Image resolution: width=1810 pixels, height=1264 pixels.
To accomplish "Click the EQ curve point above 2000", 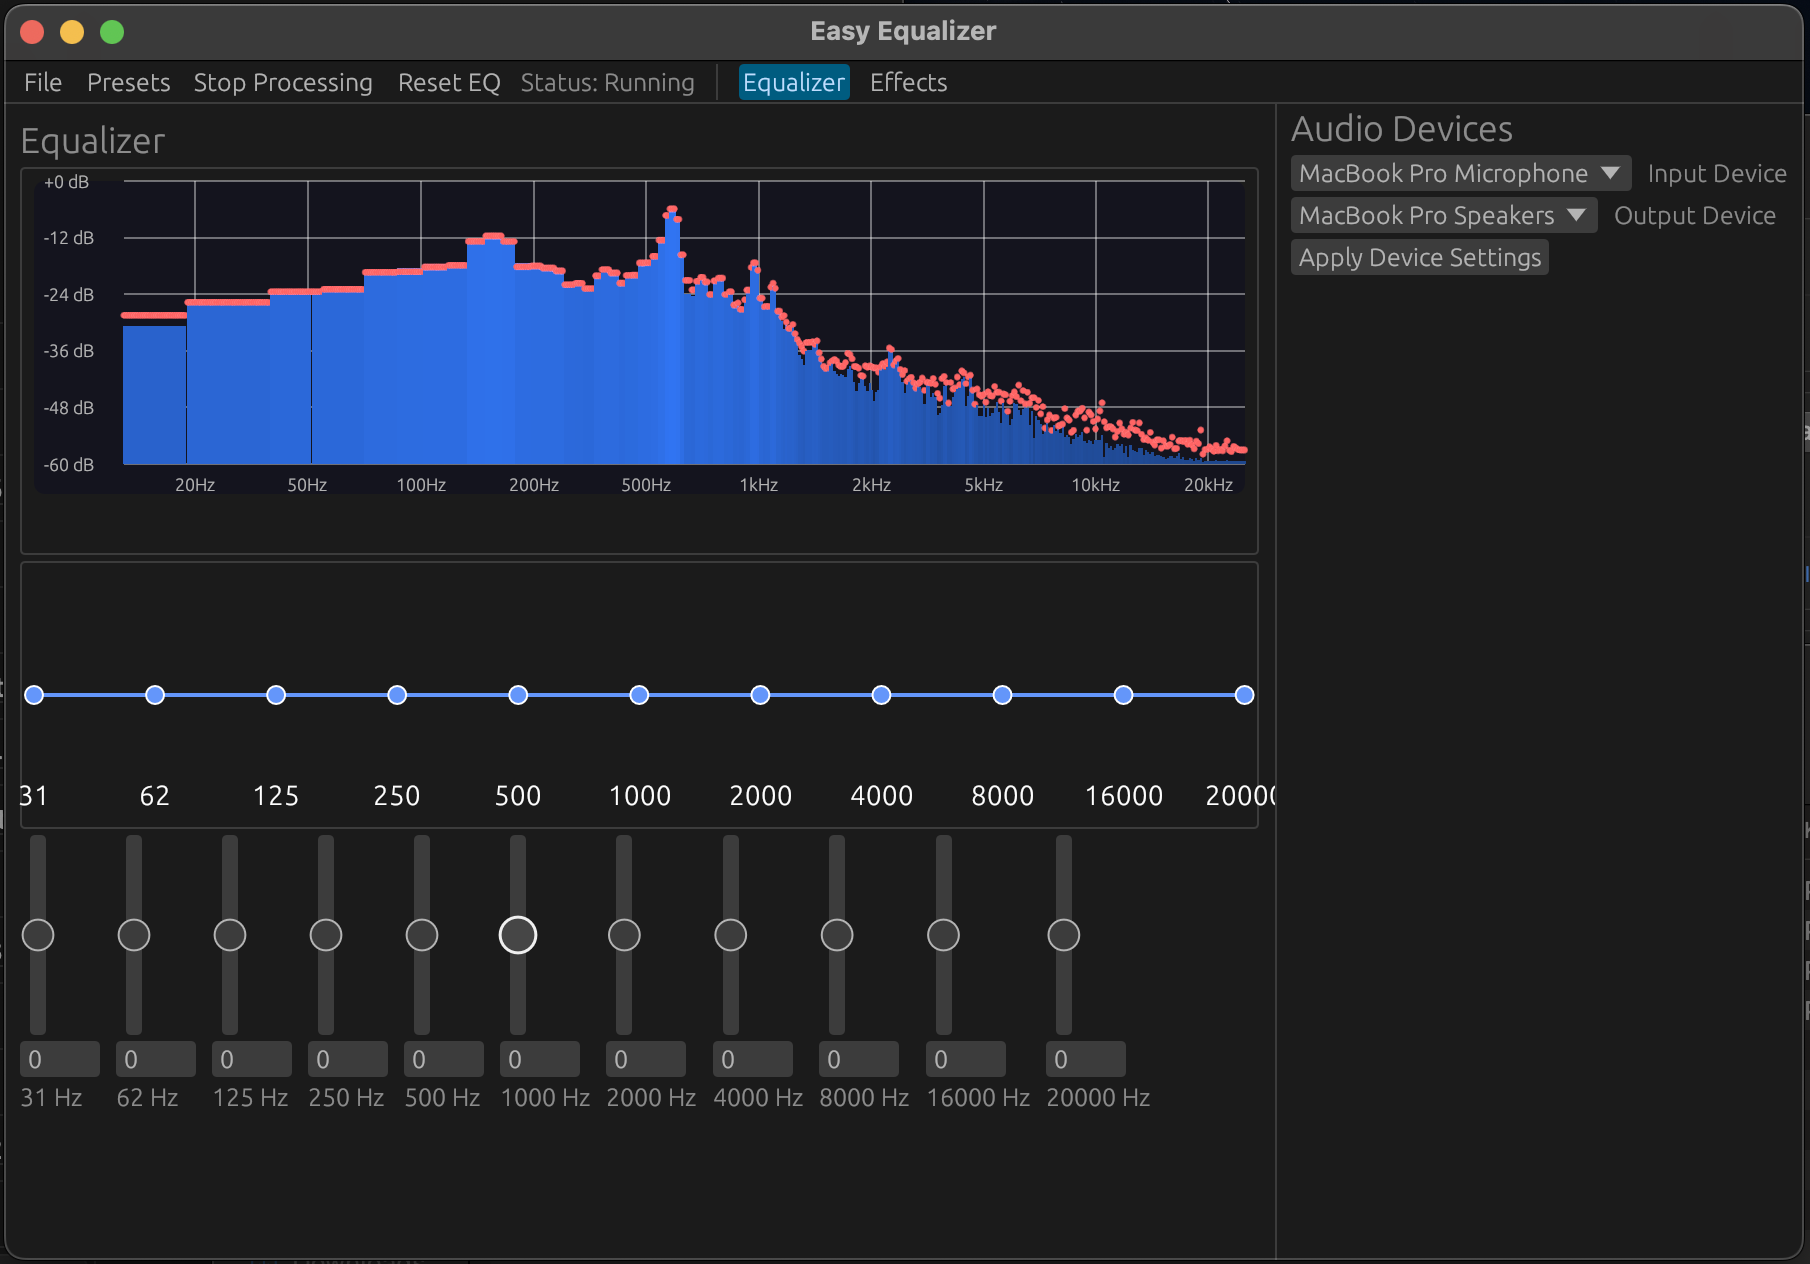I will tap(760, 695).
